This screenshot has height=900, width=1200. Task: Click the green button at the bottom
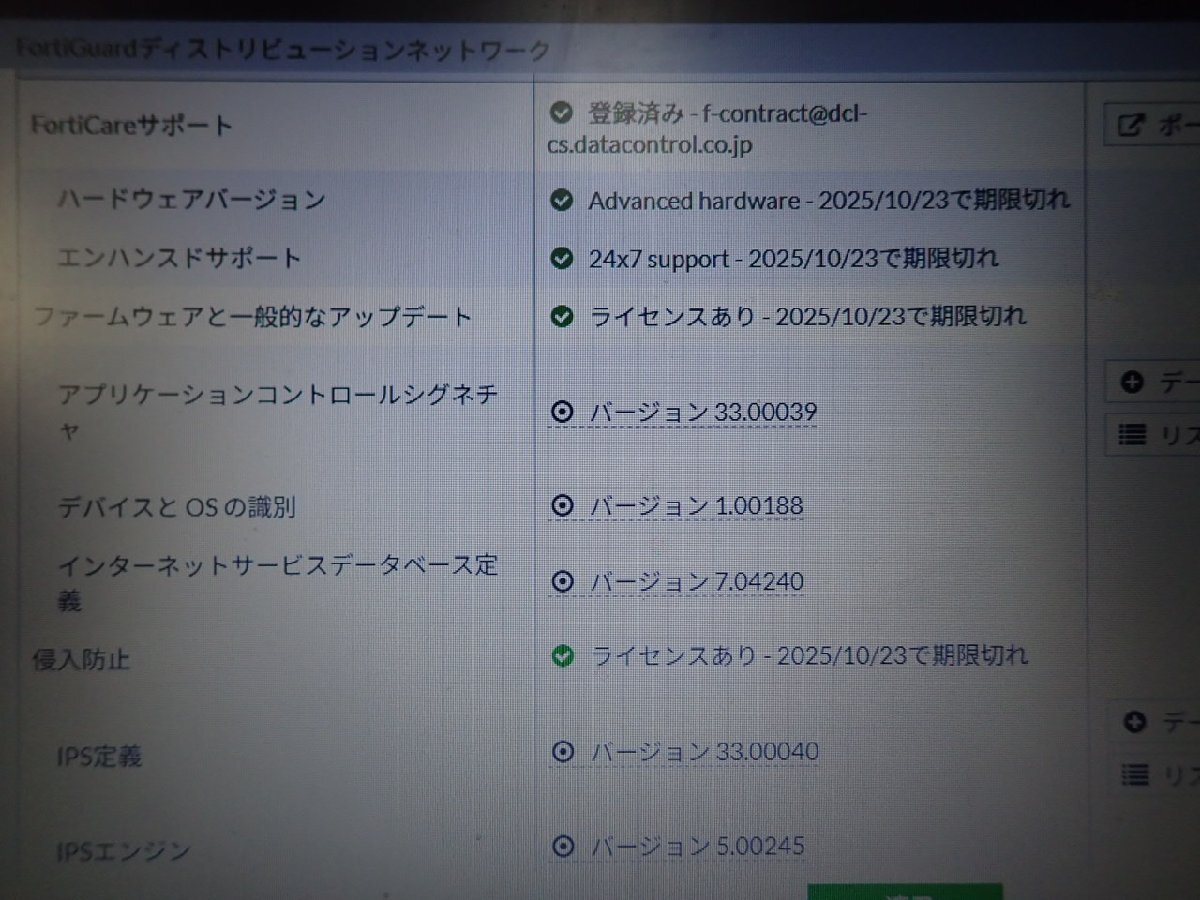(x=904, y=891)
